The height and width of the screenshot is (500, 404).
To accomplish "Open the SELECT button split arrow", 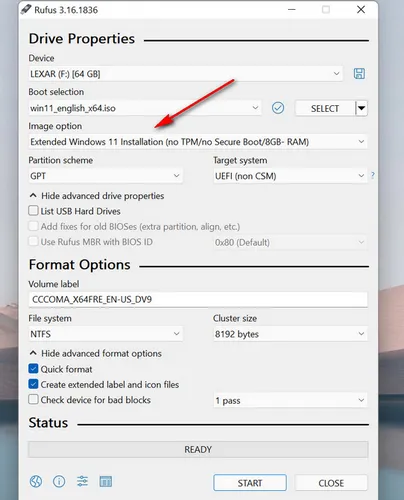I will 362,108.
